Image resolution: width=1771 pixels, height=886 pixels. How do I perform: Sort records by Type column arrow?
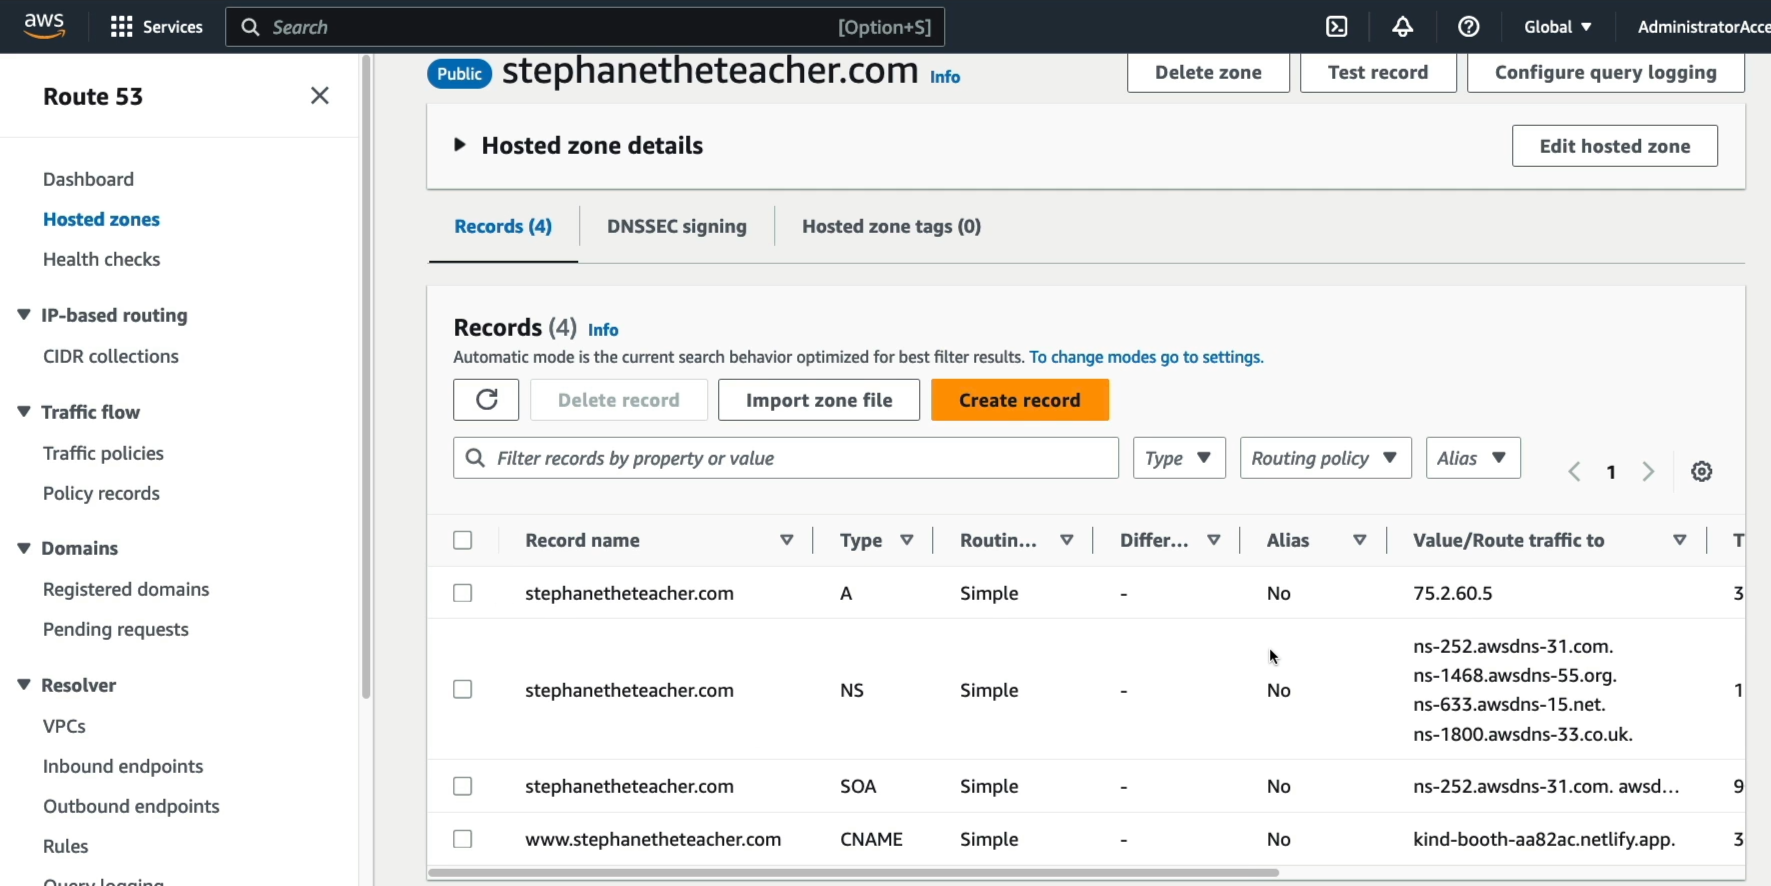(907, 540)
